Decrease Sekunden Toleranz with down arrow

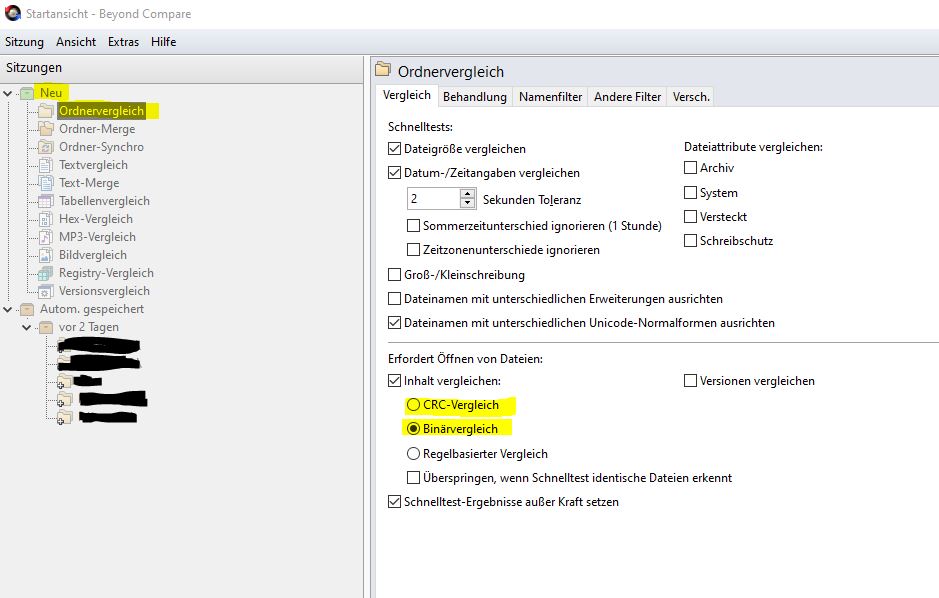tap(468, 204)
